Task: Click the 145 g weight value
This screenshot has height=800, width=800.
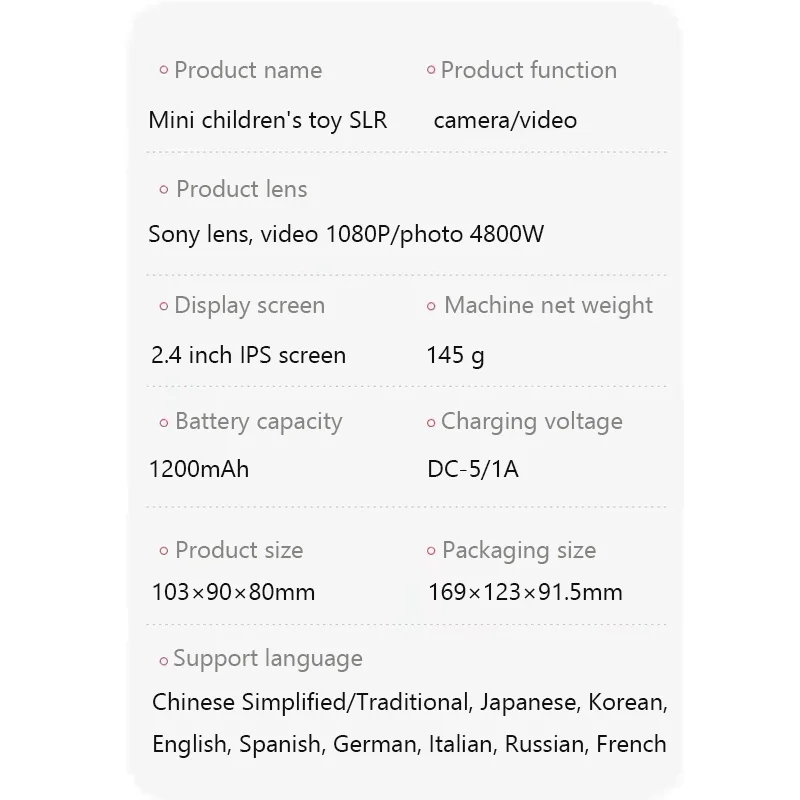Action: 455,355
